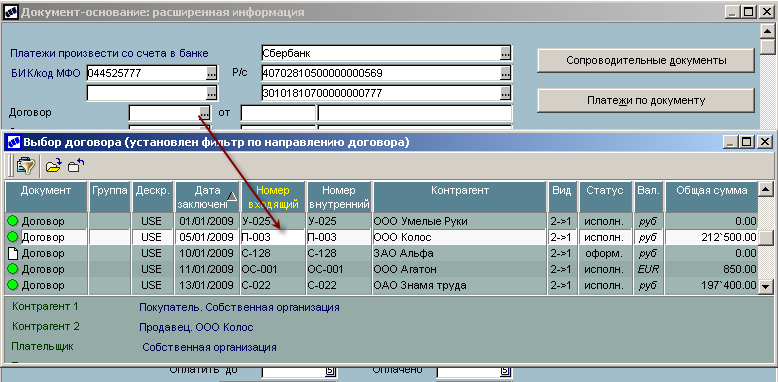
Task: Click date cell 01/01/2009
Action: [207, 221]
